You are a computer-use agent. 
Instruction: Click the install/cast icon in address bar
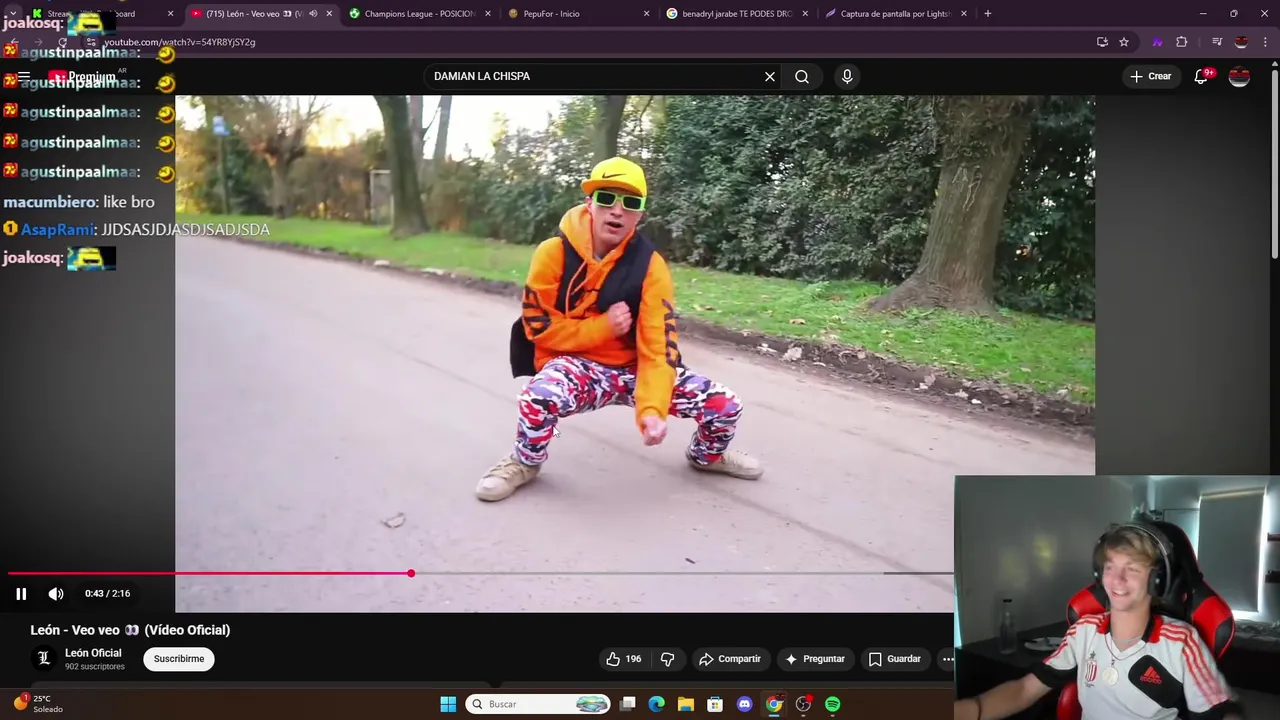1102,42
